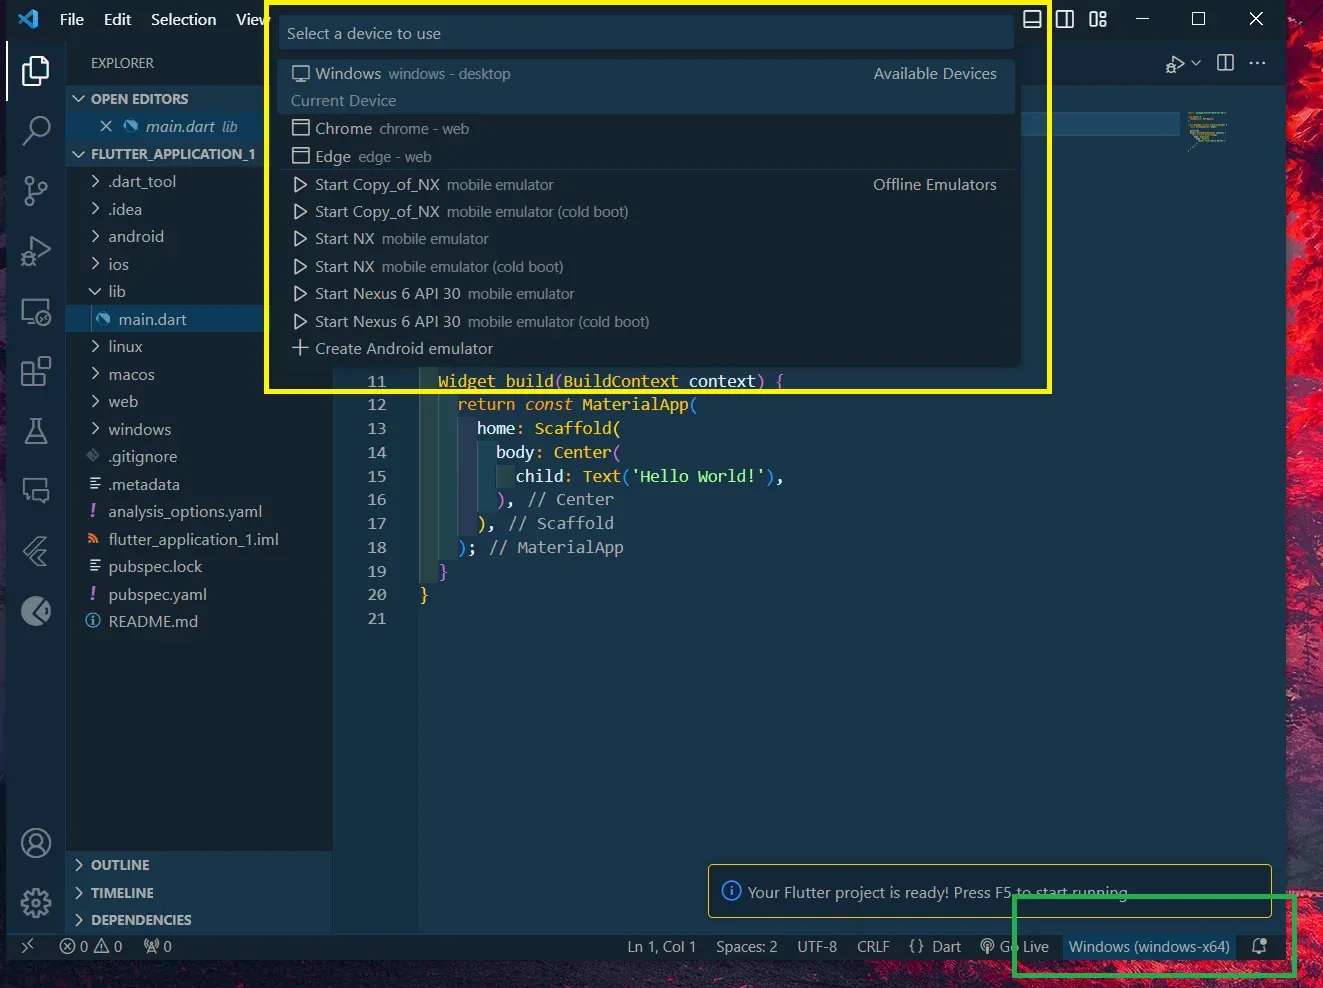This screenshot has width=1323, height=988.
Task: Open Customize Layout icon in title bar
Action: point(1098,19)
